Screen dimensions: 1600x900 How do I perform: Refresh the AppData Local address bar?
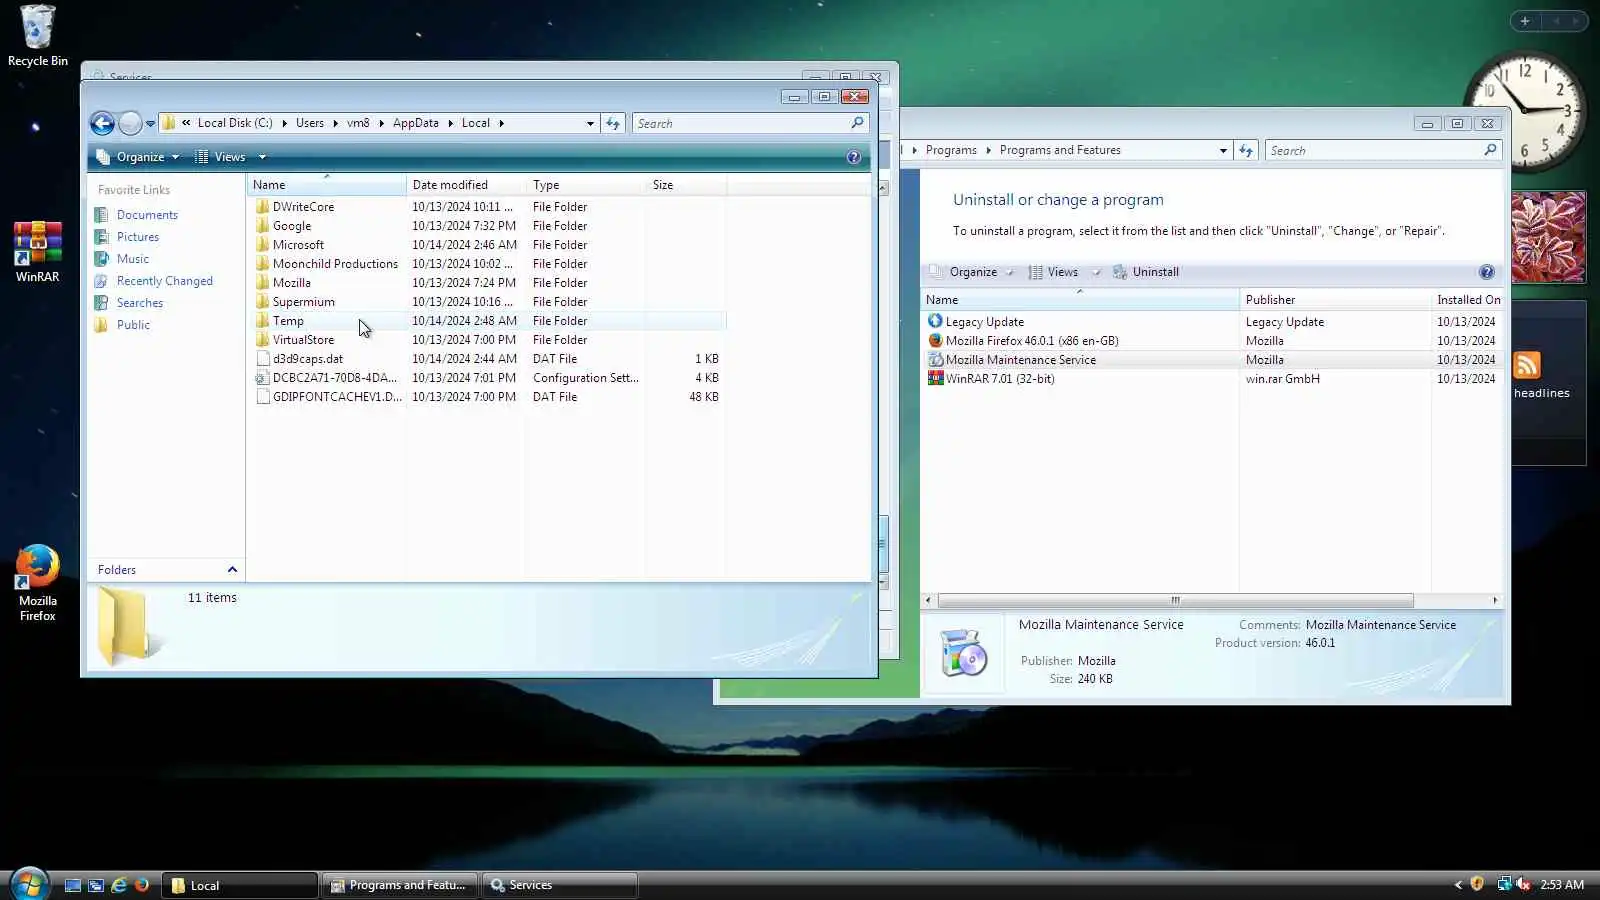point(613,123)
